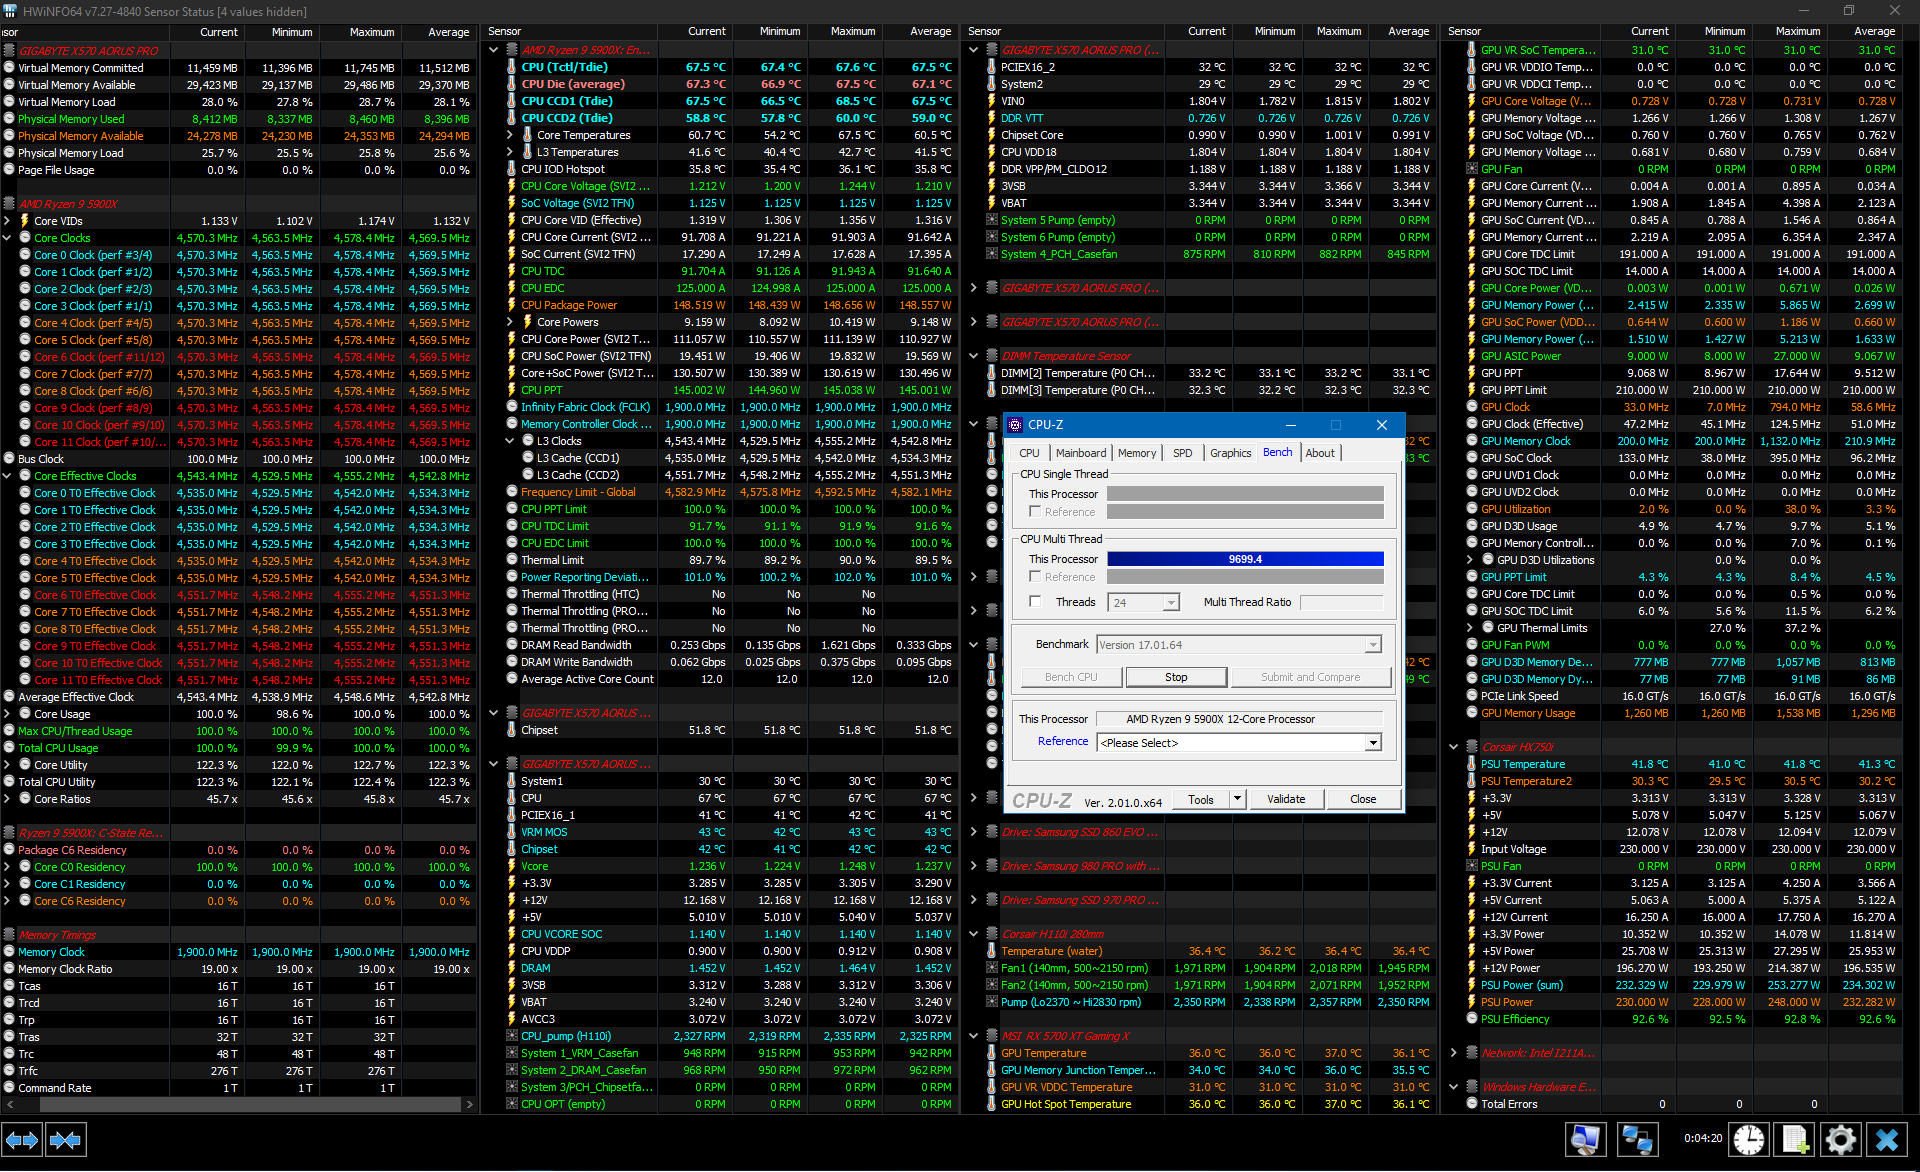
Task: Expand the Core Temperatures group
Action: tap(510, 135)
